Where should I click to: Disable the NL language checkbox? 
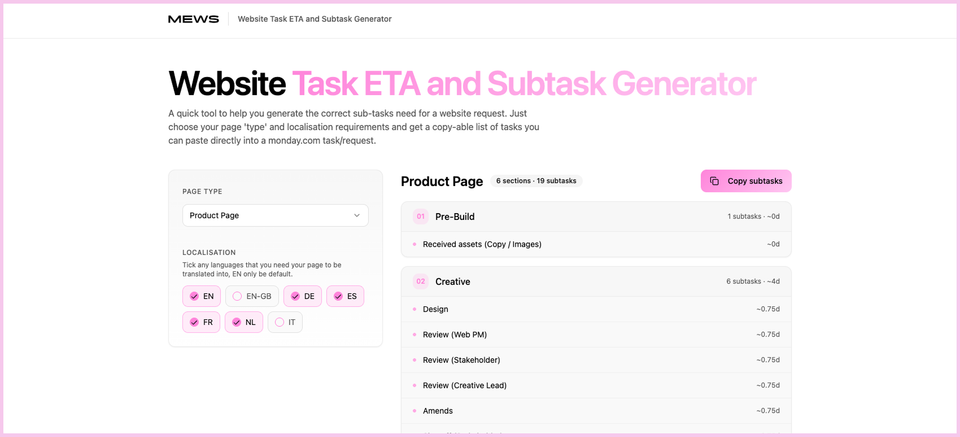coord(244,322)
